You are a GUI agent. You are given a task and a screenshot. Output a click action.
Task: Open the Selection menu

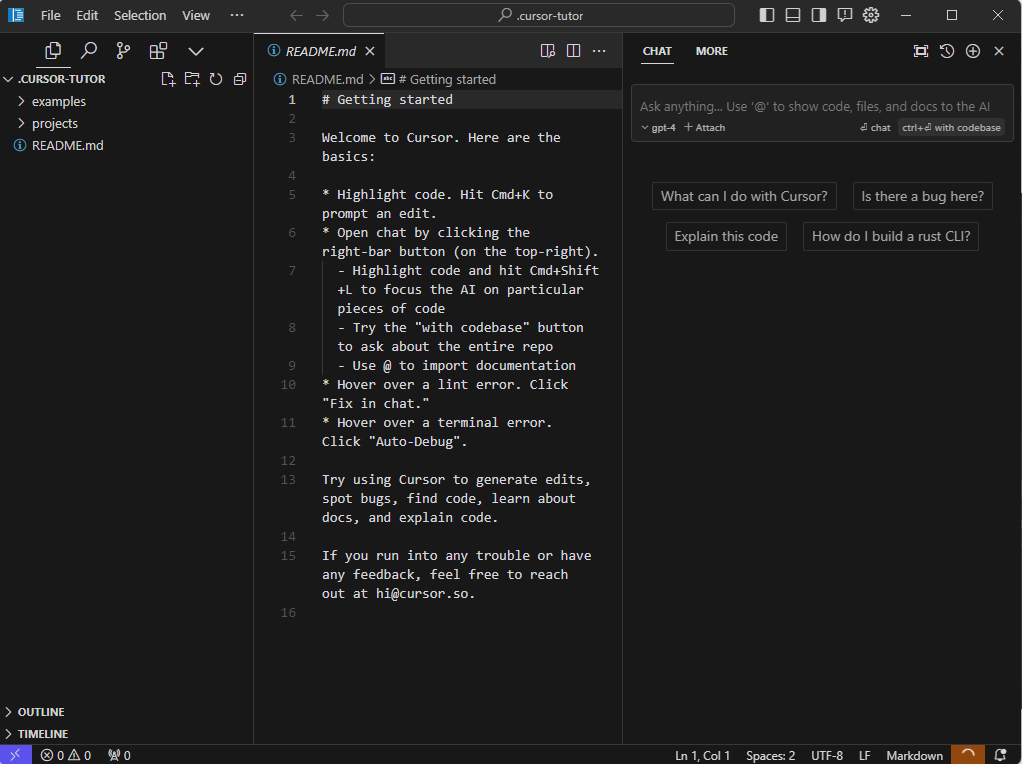tap(140, 15)
